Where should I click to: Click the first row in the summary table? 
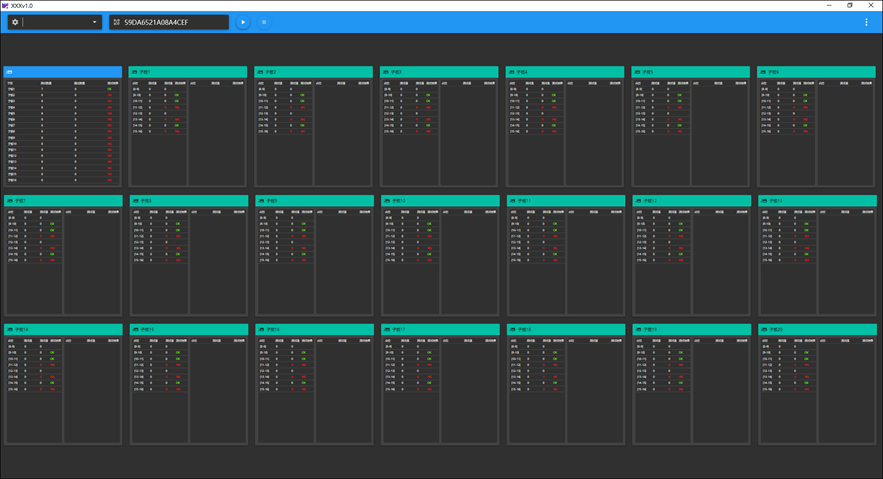click(62, 89)
